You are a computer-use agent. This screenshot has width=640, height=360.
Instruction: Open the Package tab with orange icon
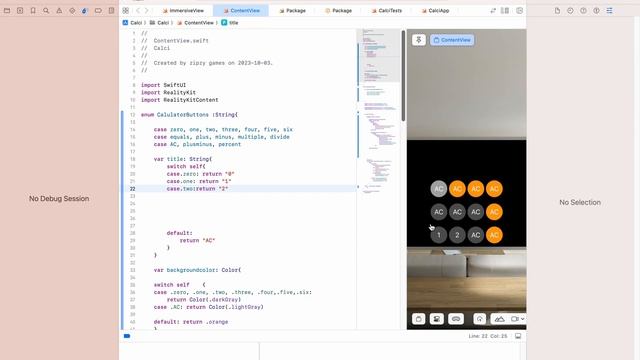pos(339,11)
